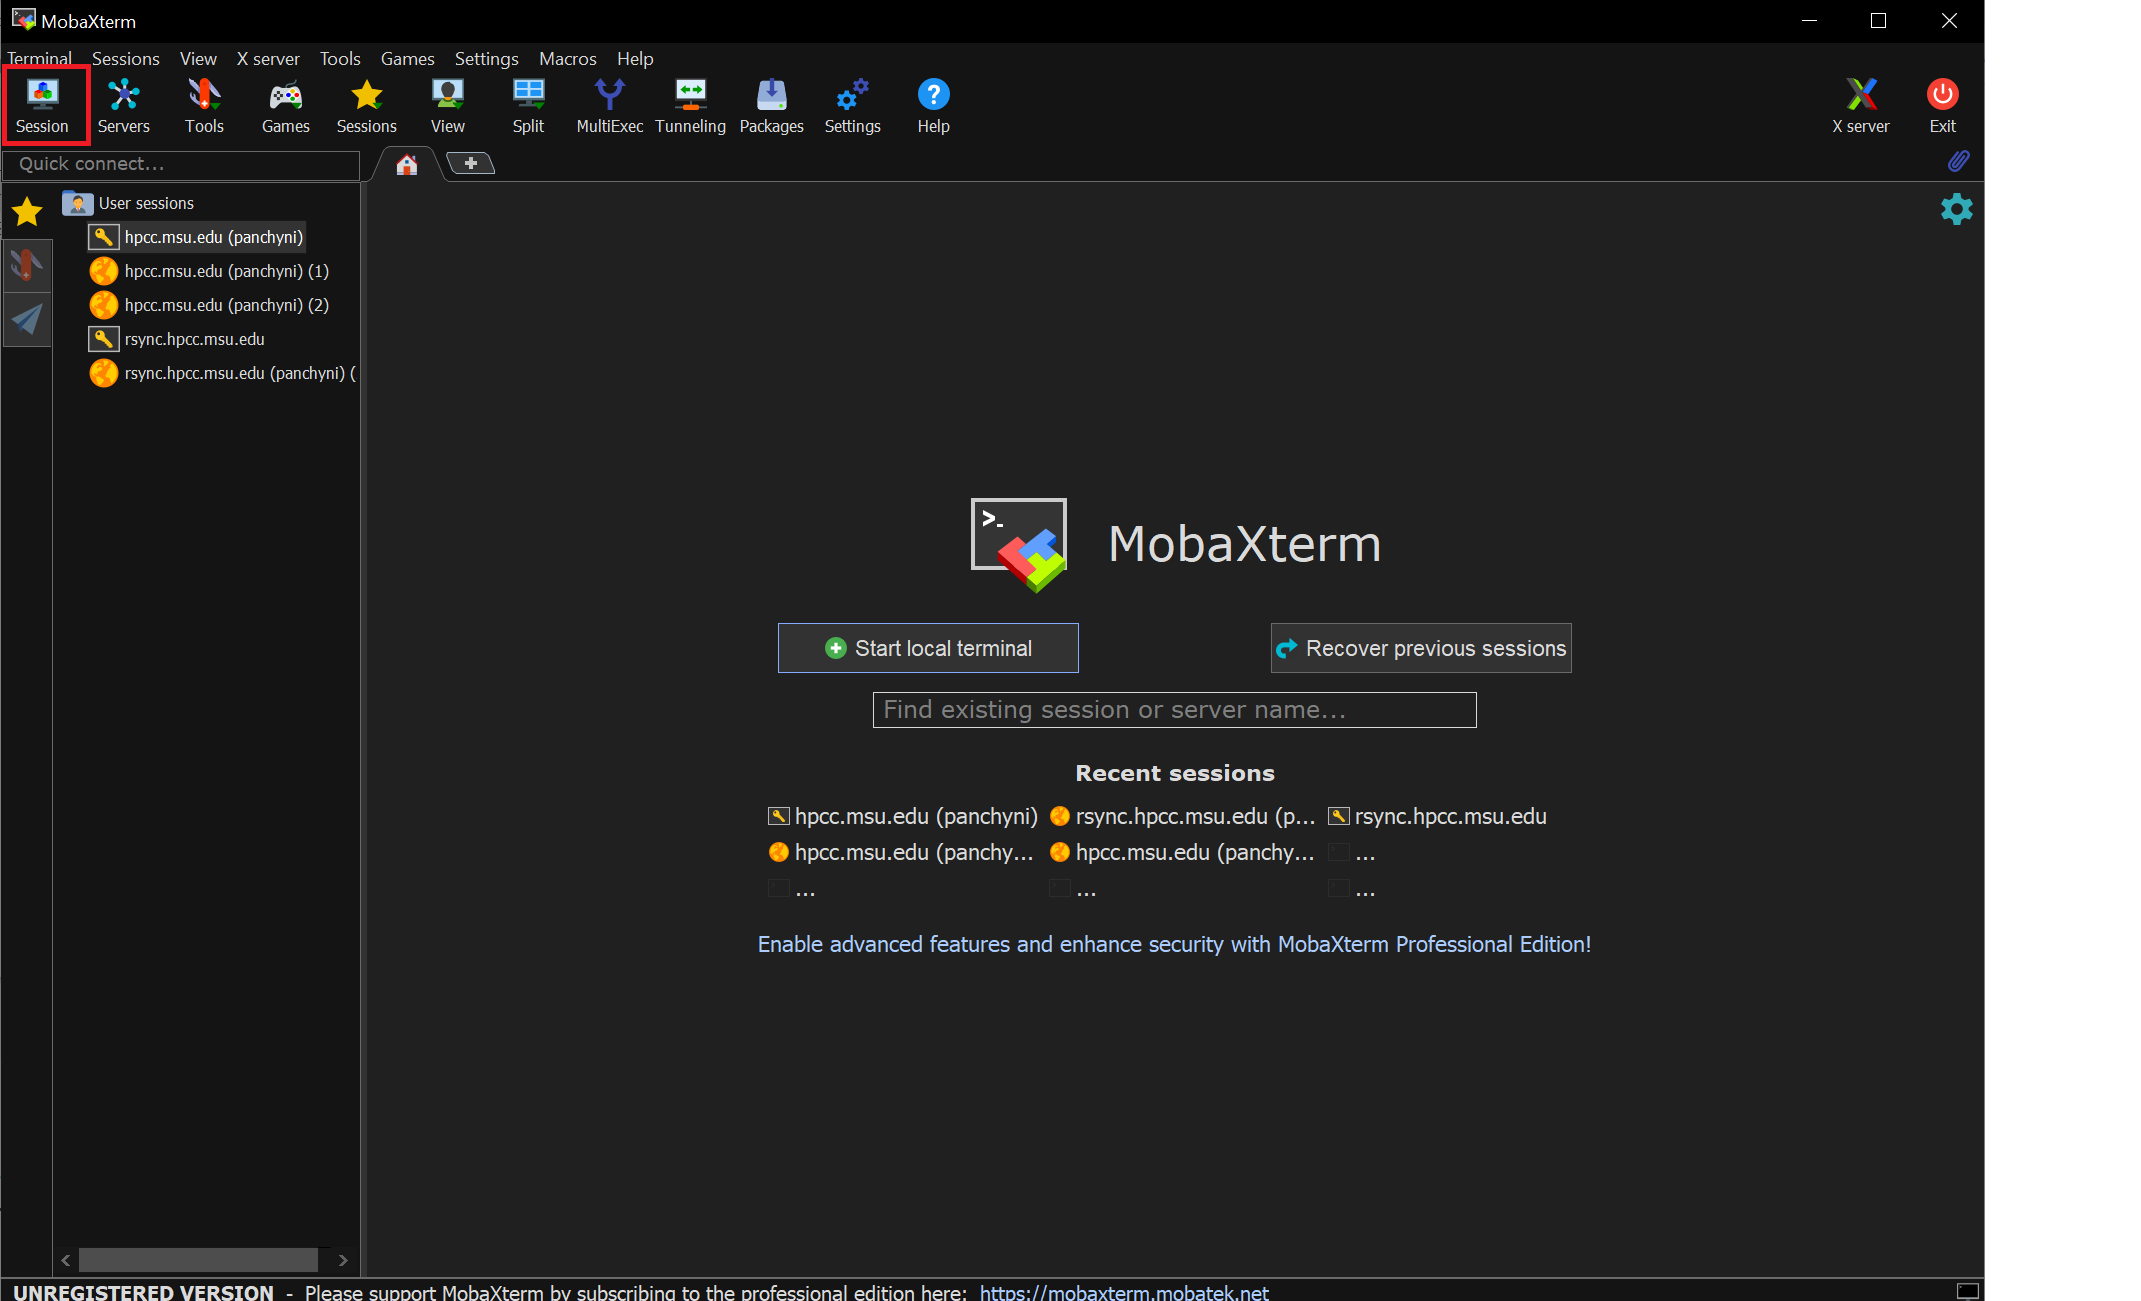Scroll the sessions sidebar scrollbar
This screenshot has height=1301, width=2141.
click(x=205, y=1257)
